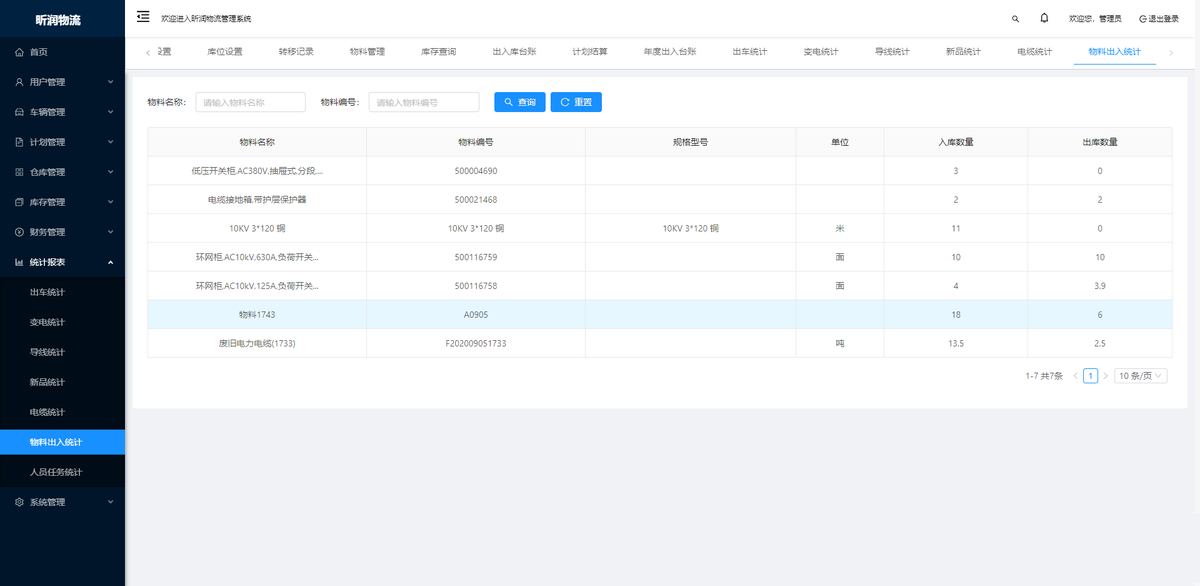Click the 查询 search button
Image resolution: width=1200 pixels, height=586 pixels.
pos(520,102)
